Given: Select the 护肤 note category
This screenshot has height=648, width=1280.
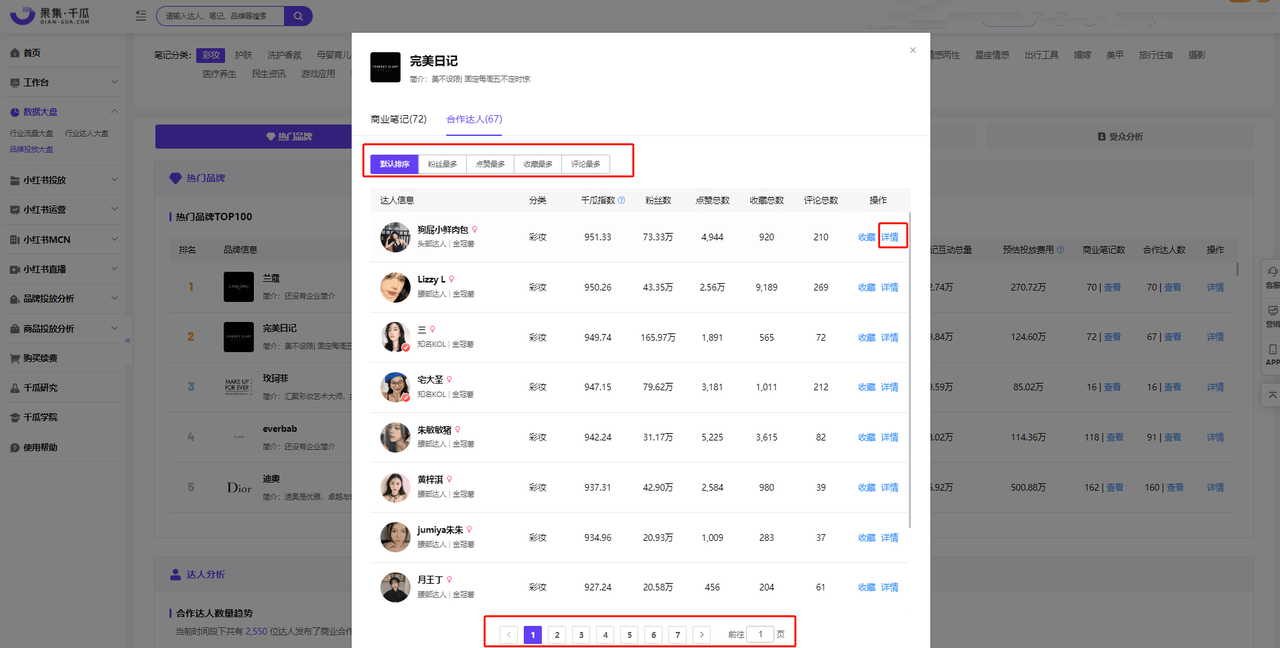Looking at the screenshot, I should [x=243, y=55].
